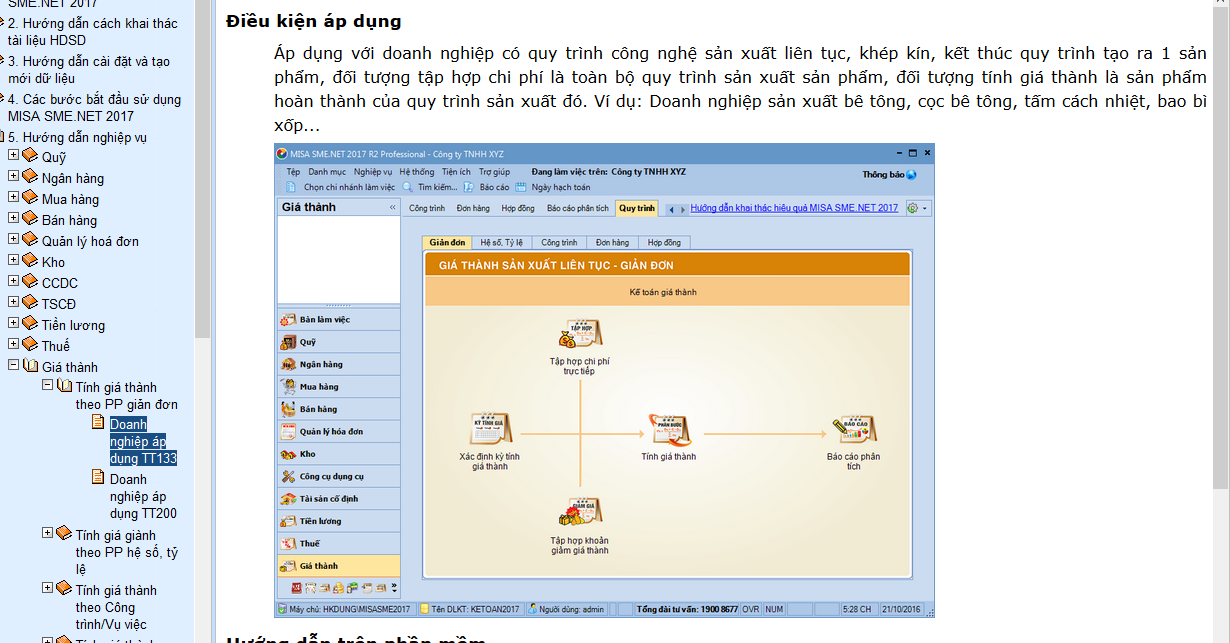Click the Tính giá thành workflow icon
Image resolution: width=1230 pixels, height=643 pixels.
click(669, 428)
